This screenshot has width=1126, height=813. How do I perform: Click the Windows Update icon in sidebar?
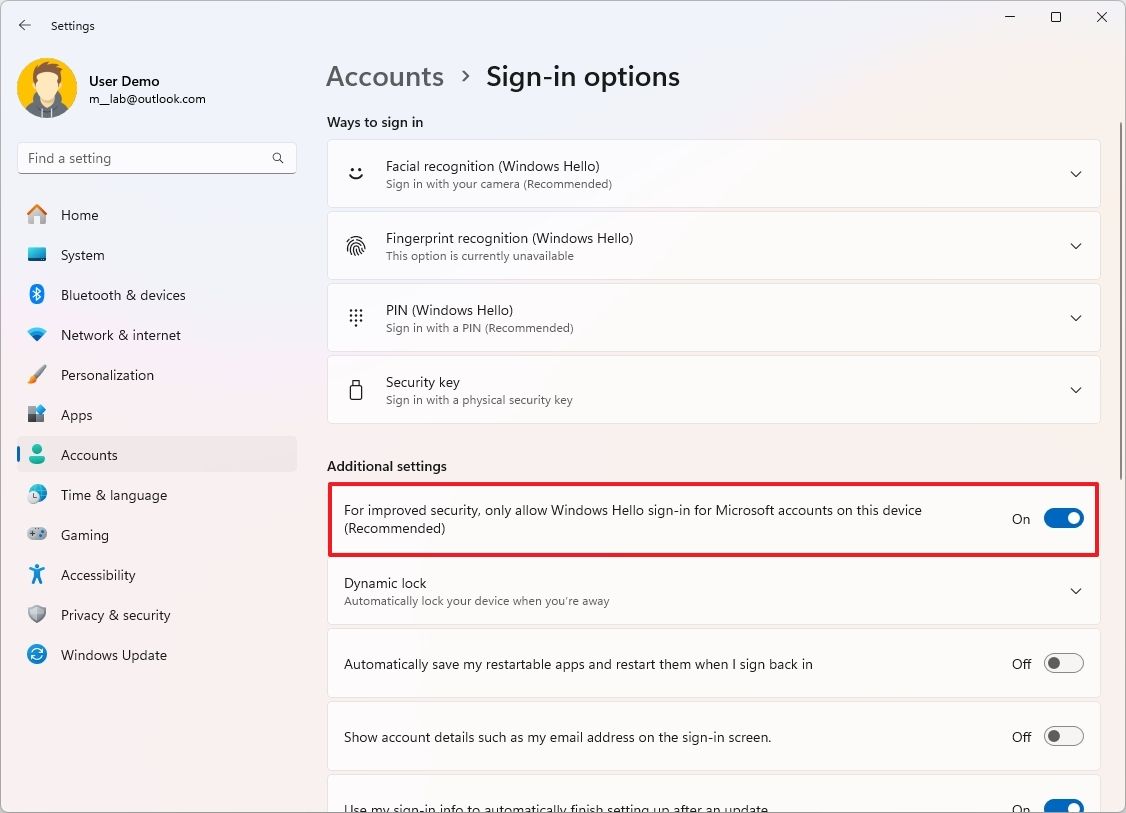(37, 655)
